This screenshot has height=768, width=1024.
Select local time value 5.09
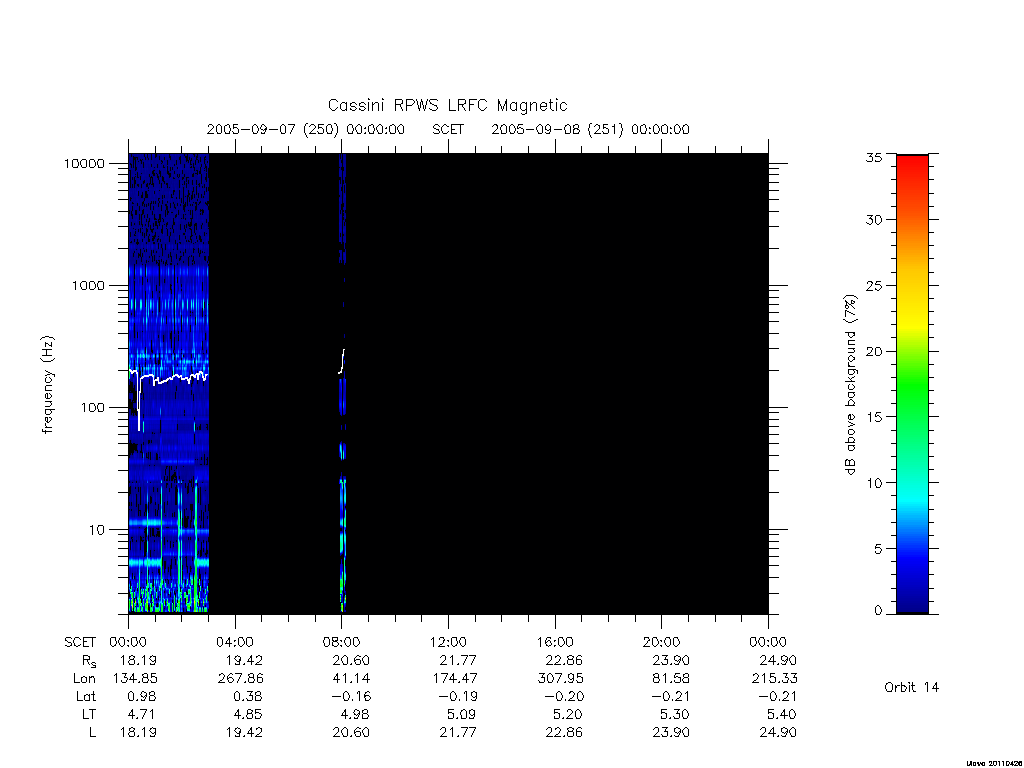coord(462,714)
